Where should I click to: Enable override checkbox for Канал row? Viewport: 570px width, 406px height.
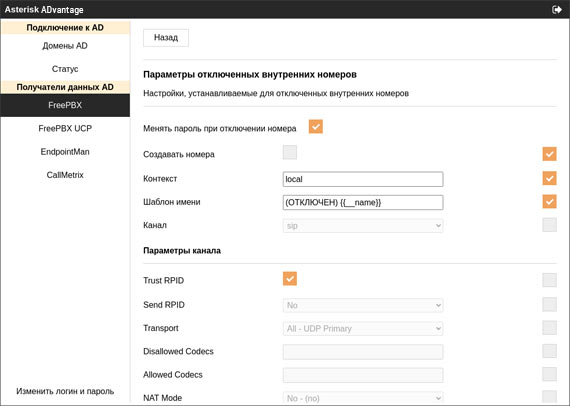click(x=549, y=225)
